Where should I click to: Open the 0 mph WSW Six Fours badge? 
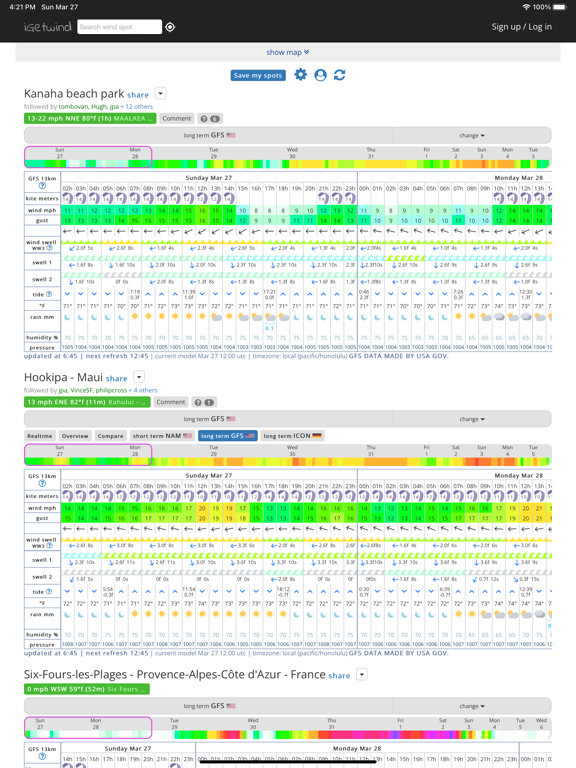(x=87, y=689)
